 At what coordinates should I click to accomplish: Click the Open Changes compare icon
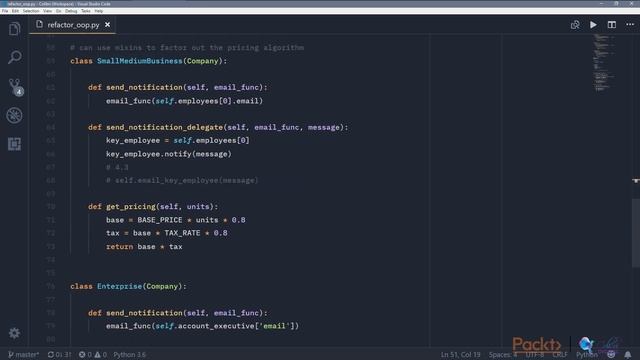pyautogui.click(x=575, y=25)
